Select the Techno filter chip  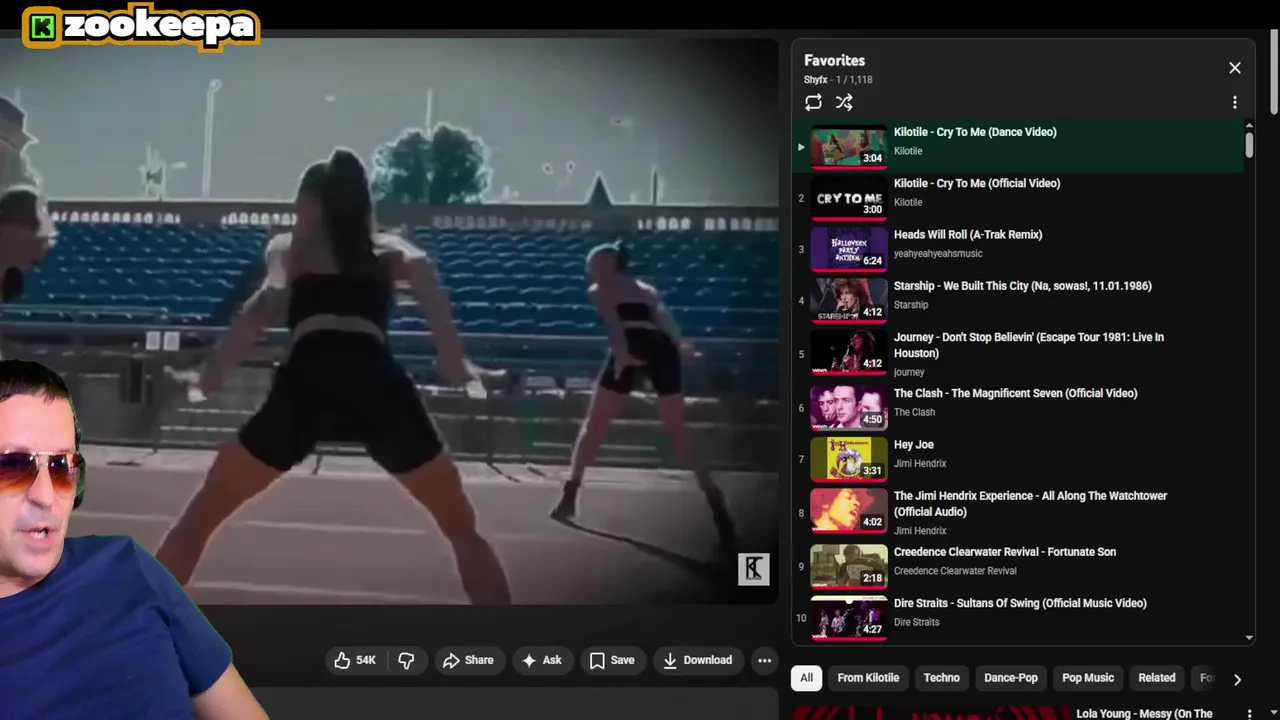[x=941, y=678]
